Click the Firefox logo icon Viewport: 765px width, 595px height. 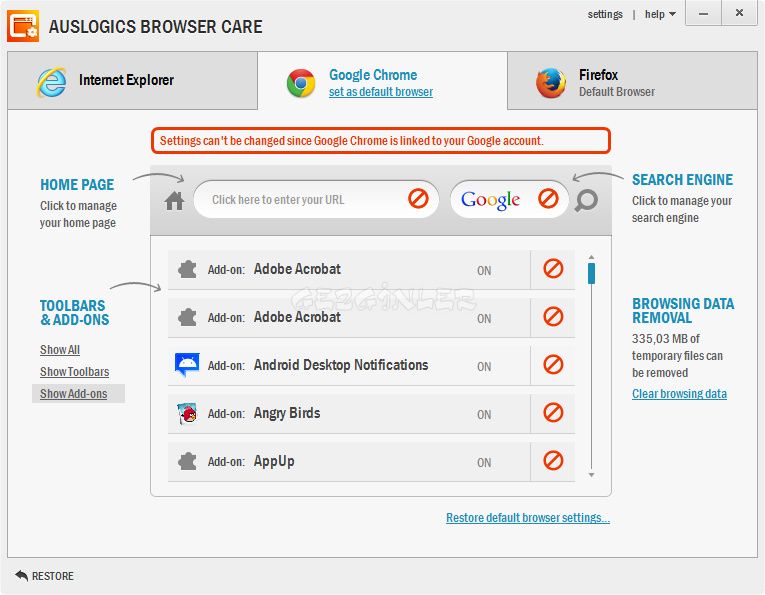pyautogui.click(x=551, y=83)
